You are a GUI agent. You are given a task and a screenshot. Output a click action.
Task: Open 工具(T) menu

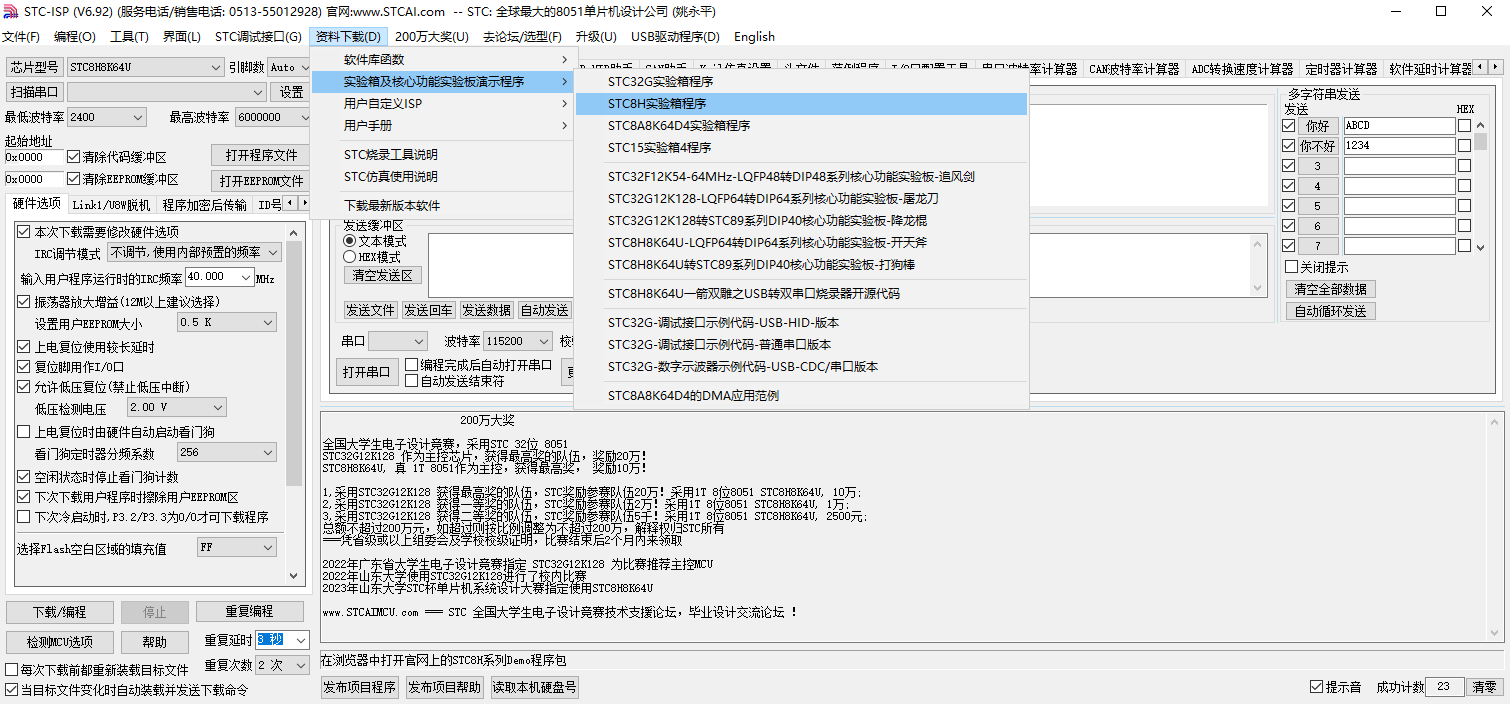click(129, 37)
